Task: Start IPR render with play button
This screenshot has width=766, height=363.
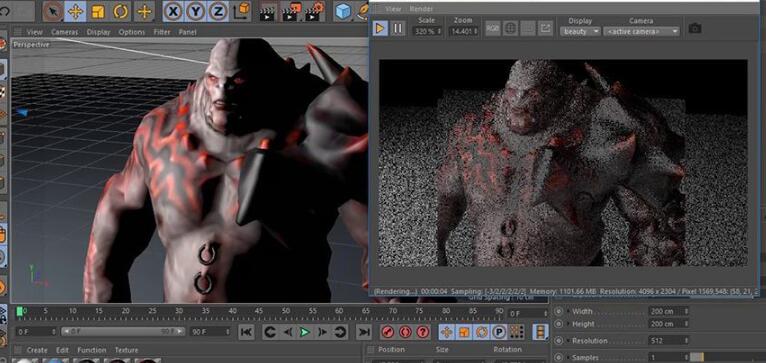Action: point(380,28)
